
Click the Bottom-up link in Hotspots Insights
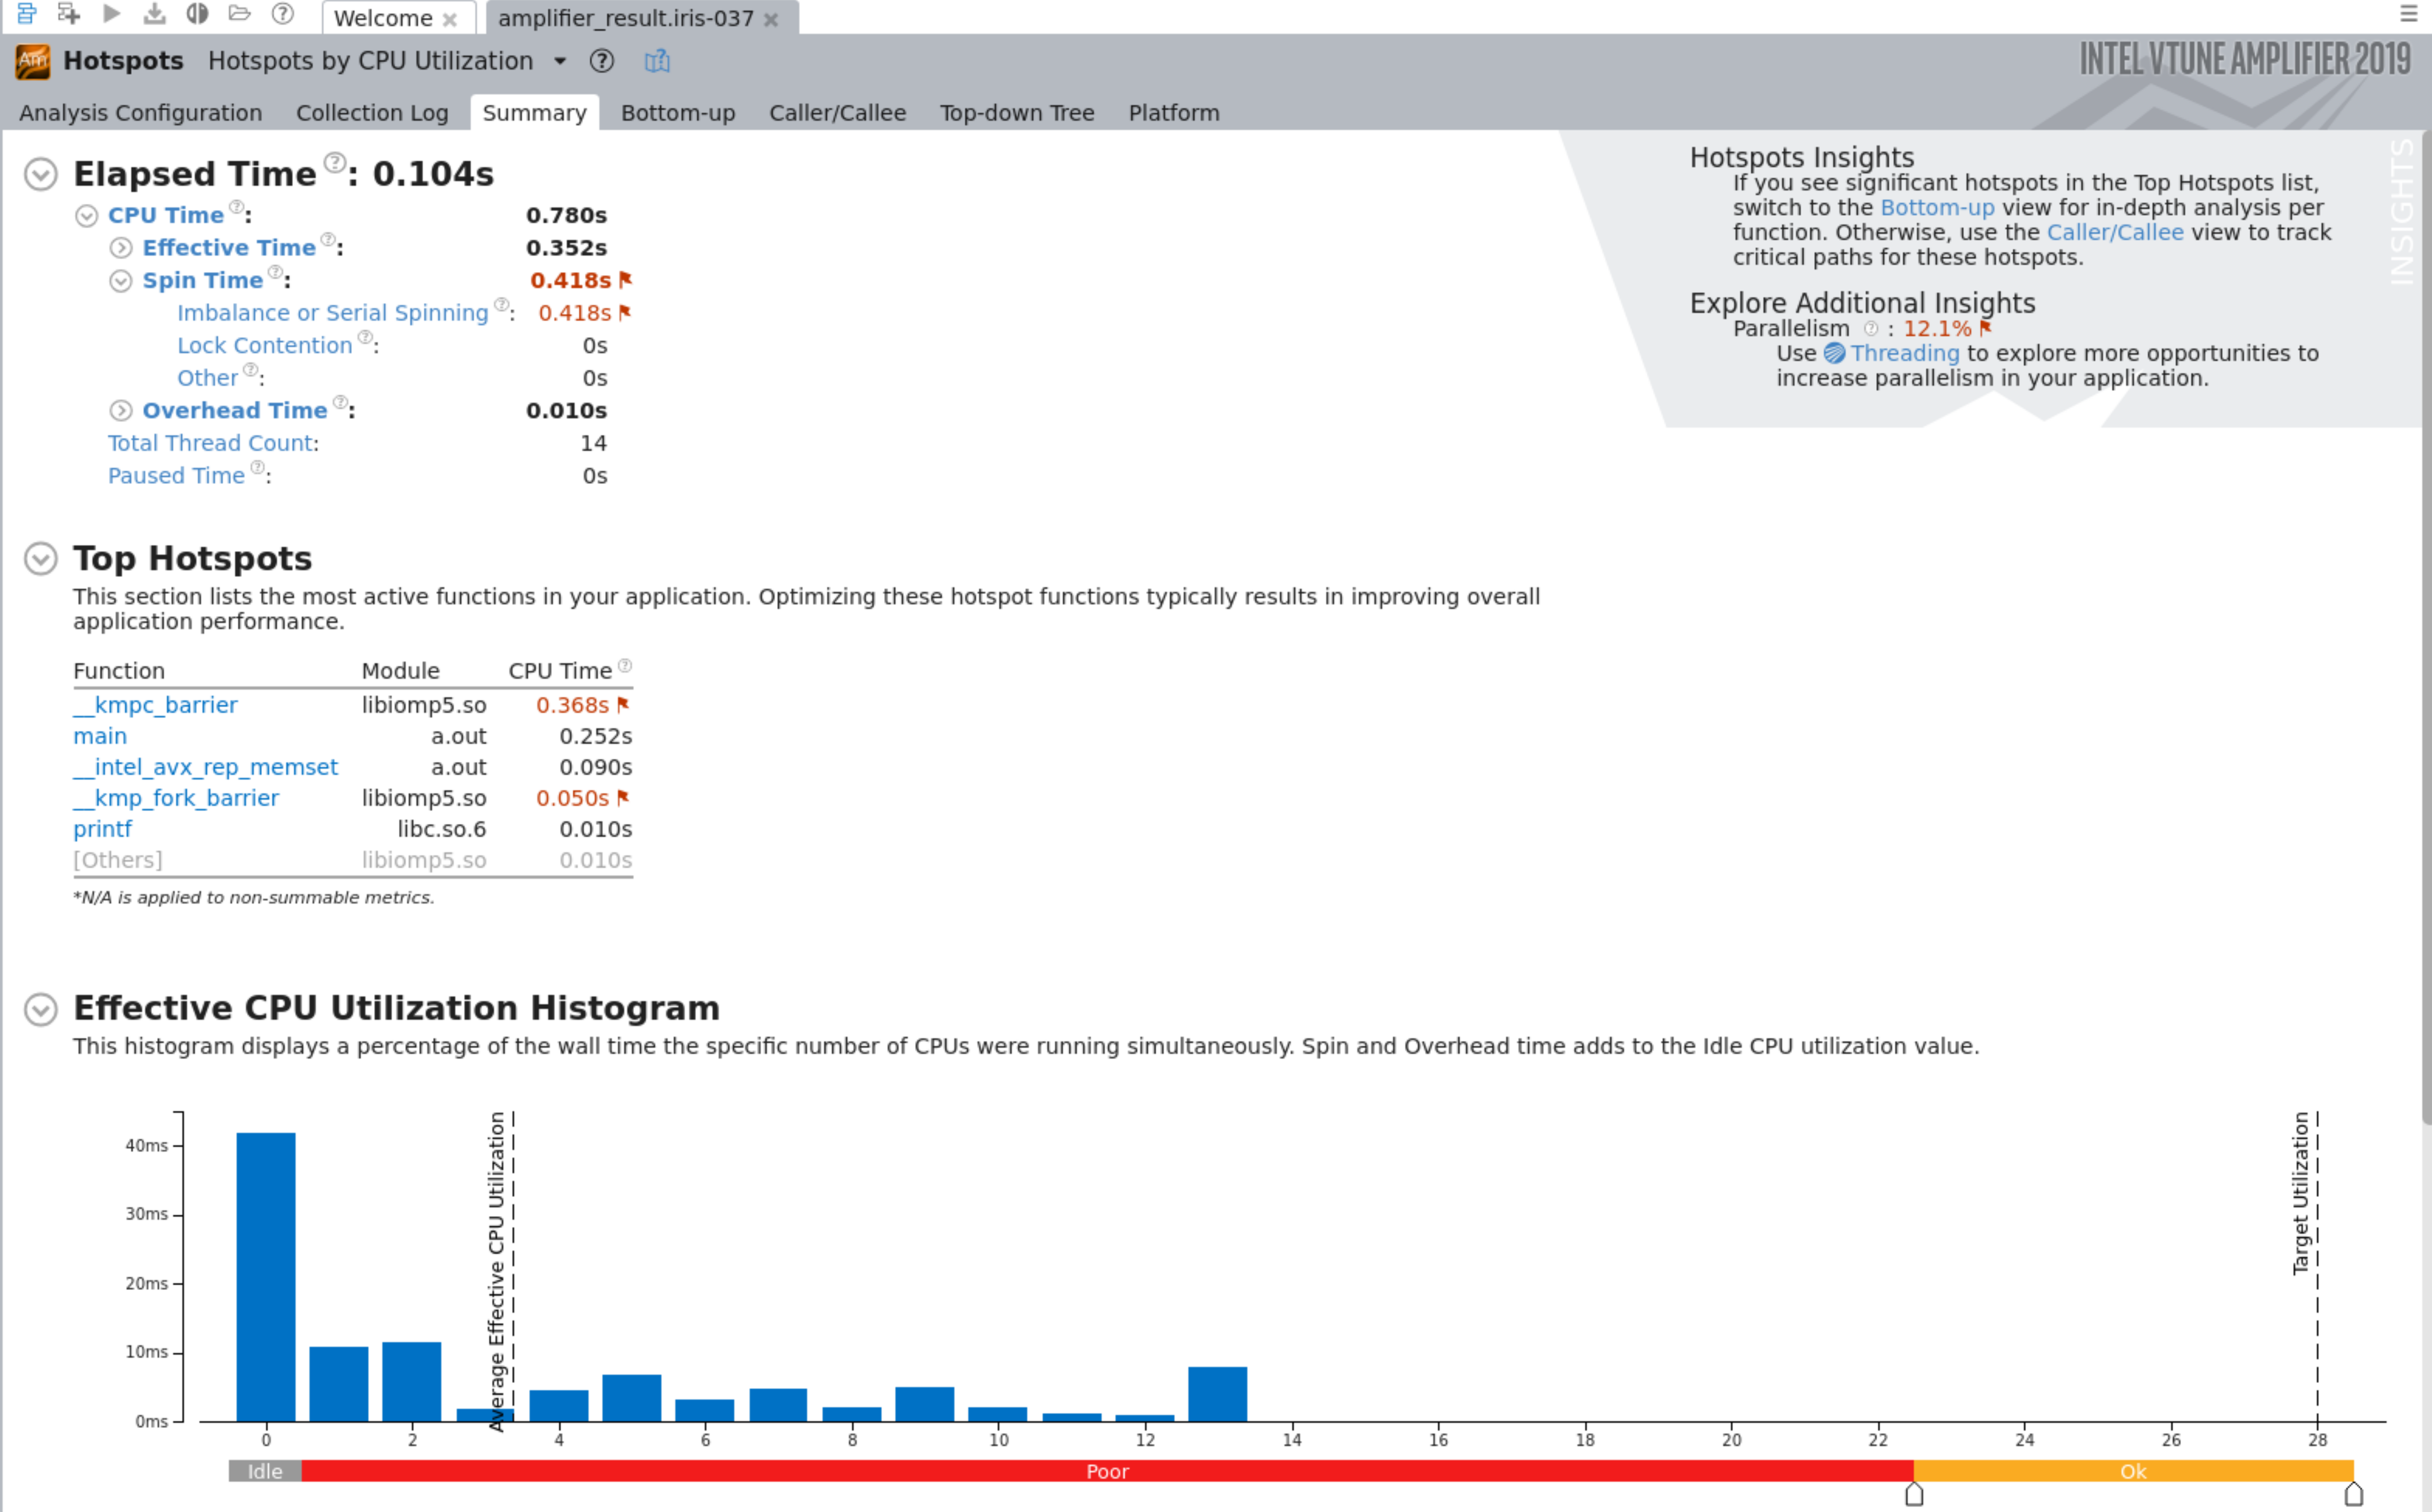[x=1937, y=207]
